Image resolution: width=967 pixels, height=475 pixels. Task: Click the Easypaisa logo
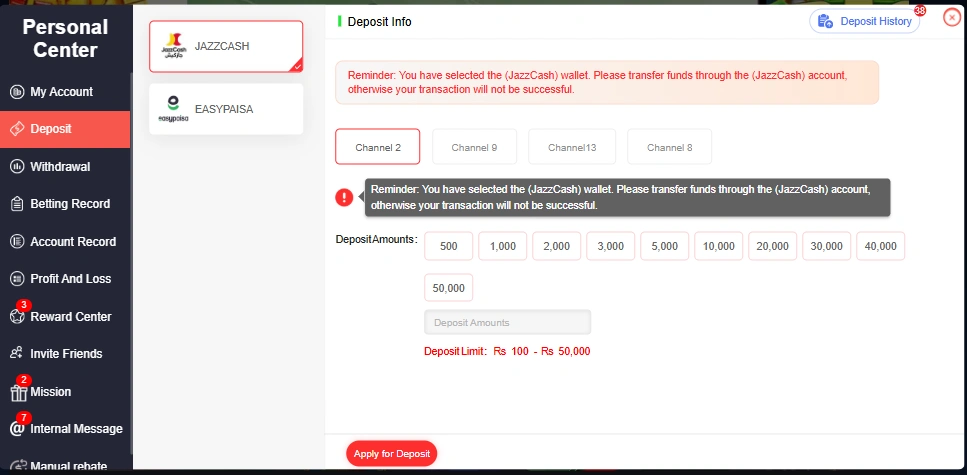click(173, 109)
